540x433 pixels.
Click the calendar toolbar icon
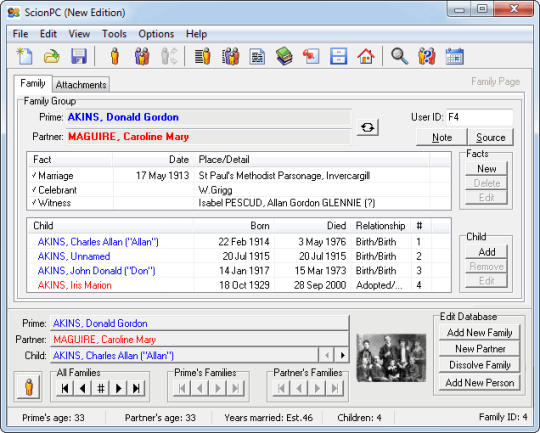(455, 56)
